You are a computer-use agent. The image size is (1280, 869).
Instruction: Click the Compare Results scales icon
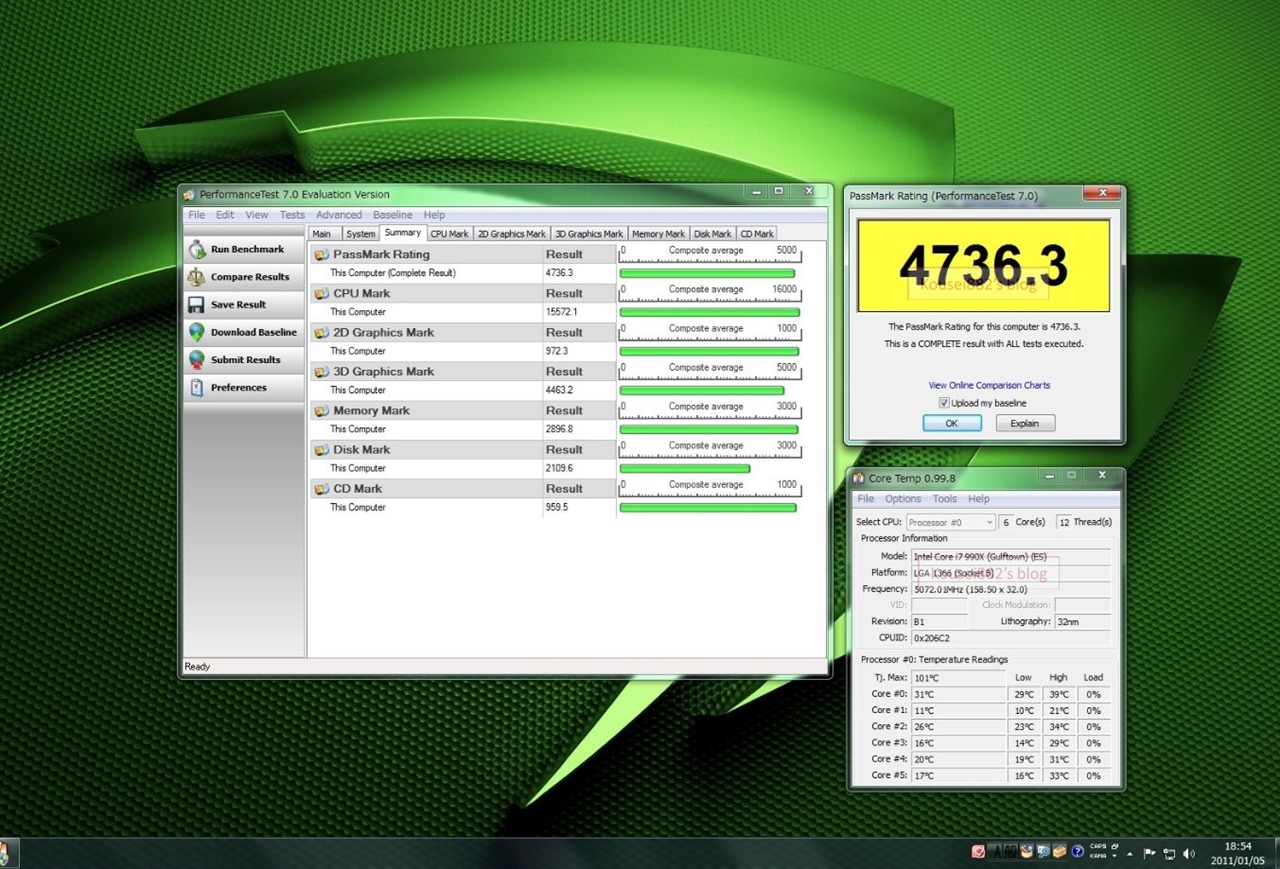coord(197,277)
